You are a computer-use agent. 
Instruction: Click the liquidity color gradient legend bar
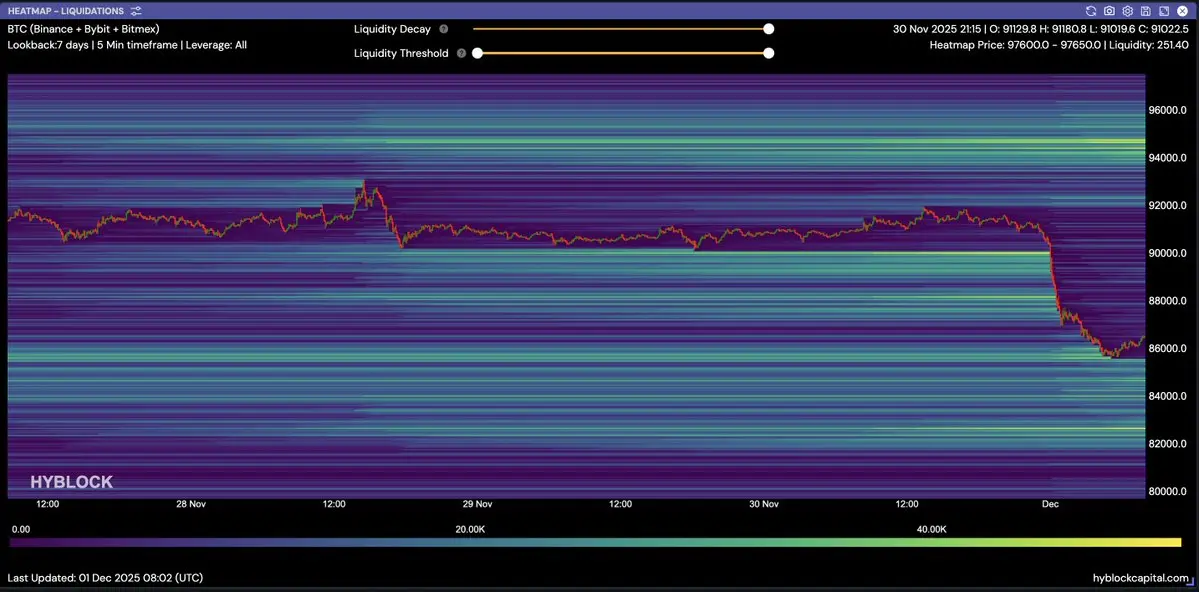pyautogui.click(x=596, y=542)
